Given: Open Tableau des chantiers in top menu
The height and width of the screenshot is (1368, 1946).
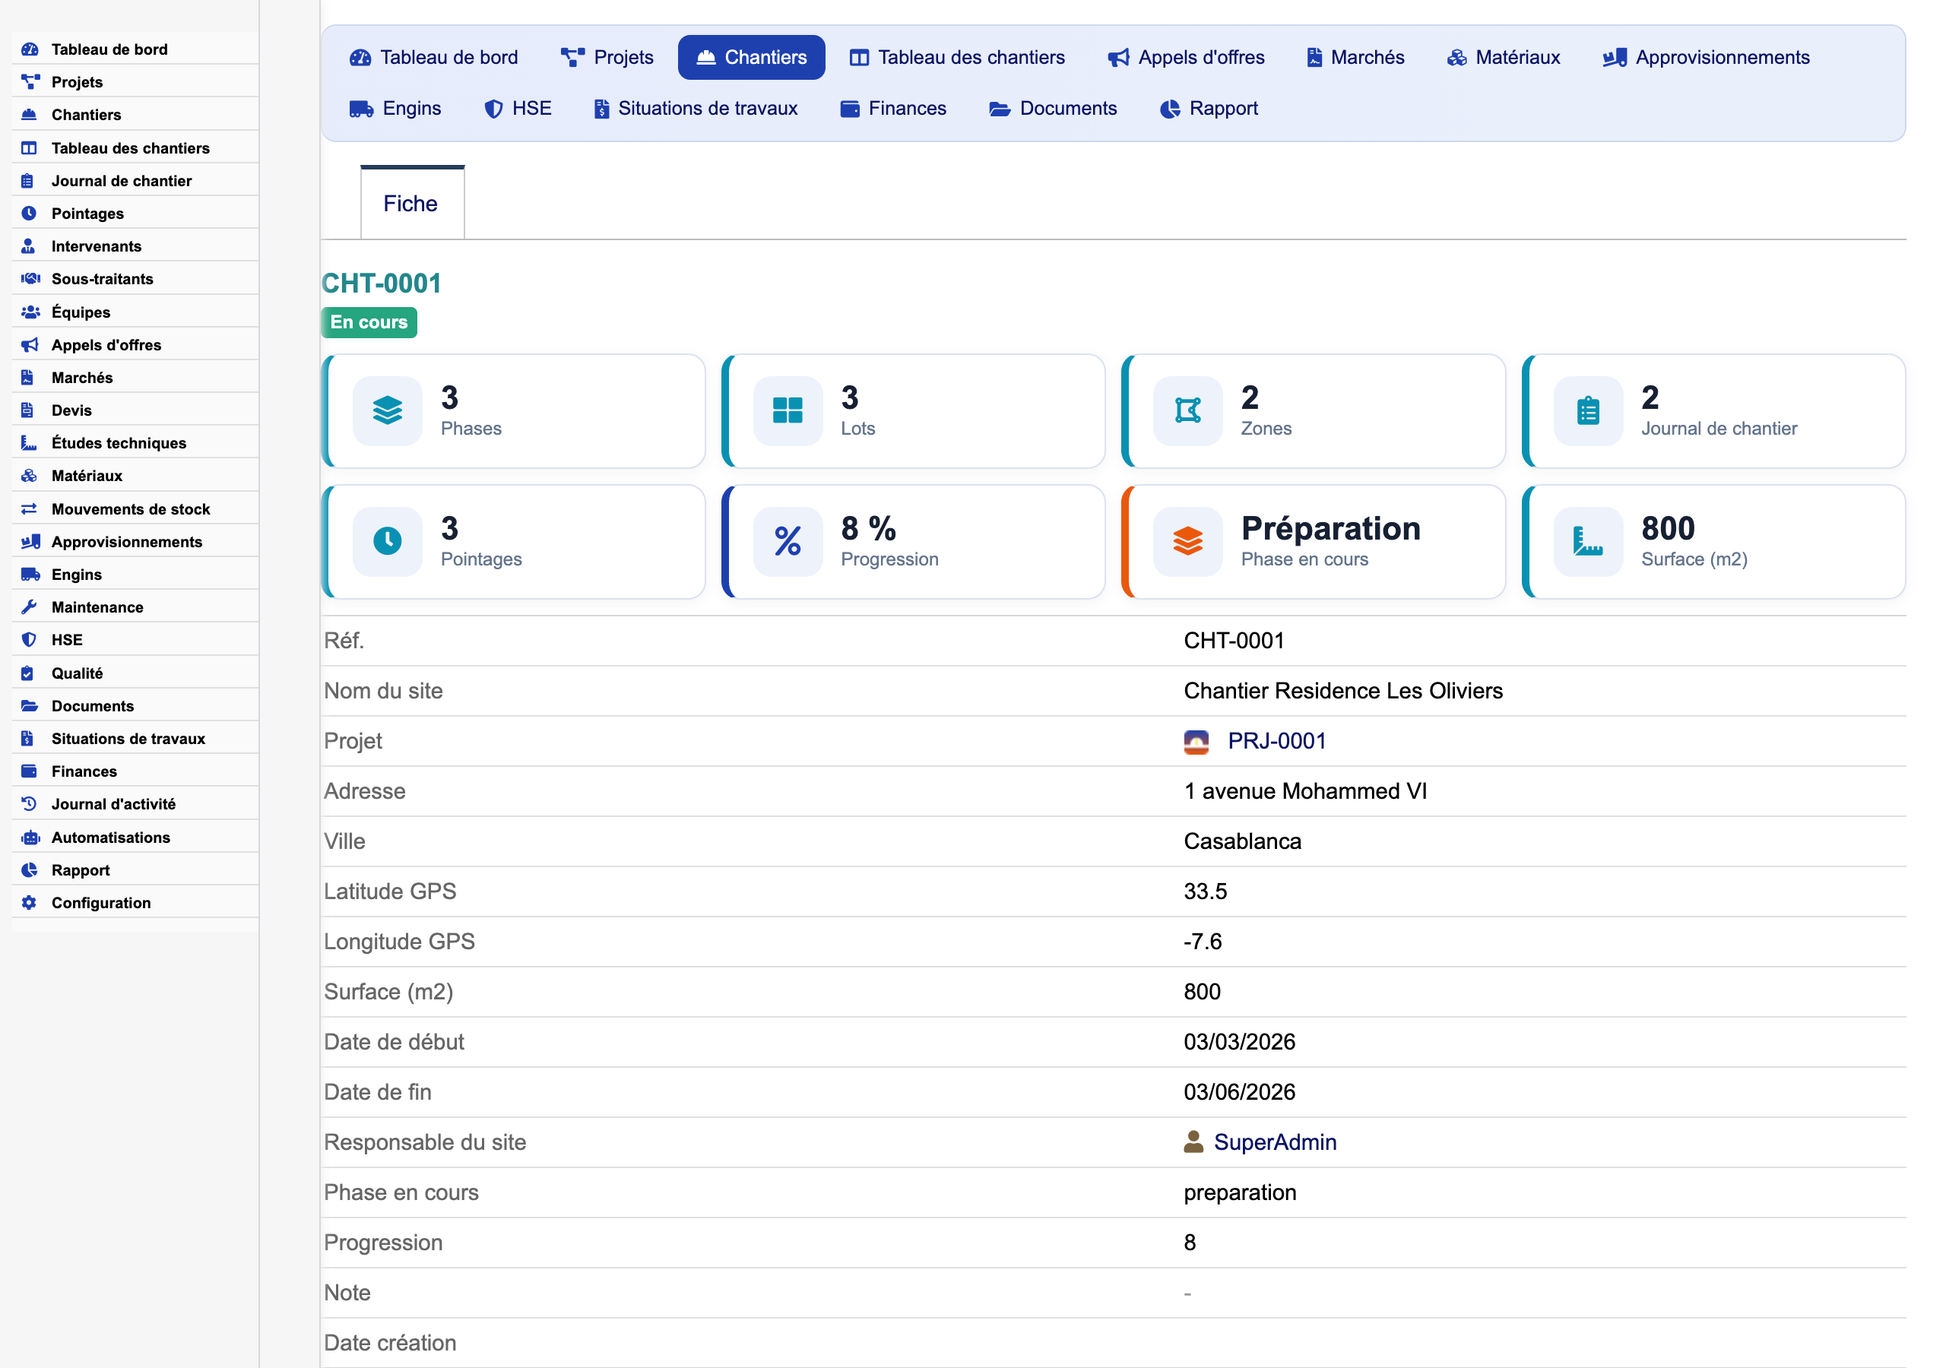Looking at the screenshot, I should [x=957, y=57].
